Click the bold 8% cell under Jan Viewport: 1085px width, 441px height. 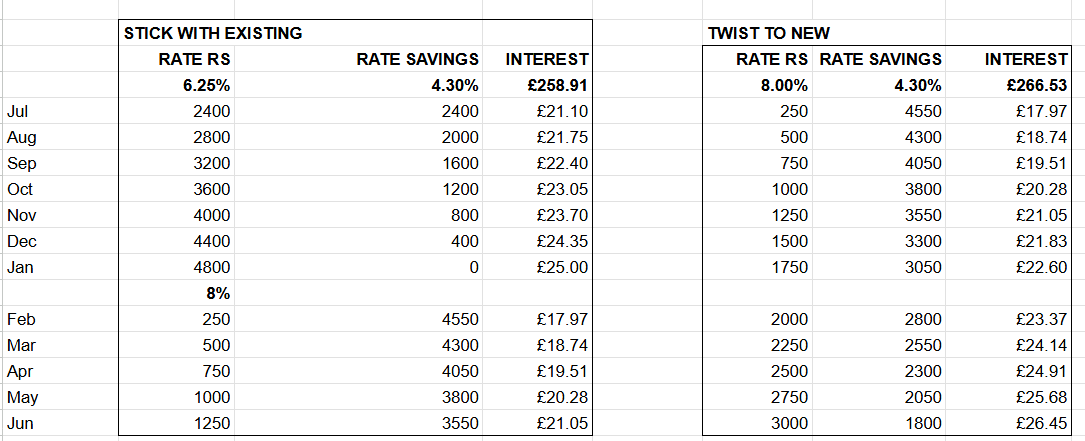point(176,294)
